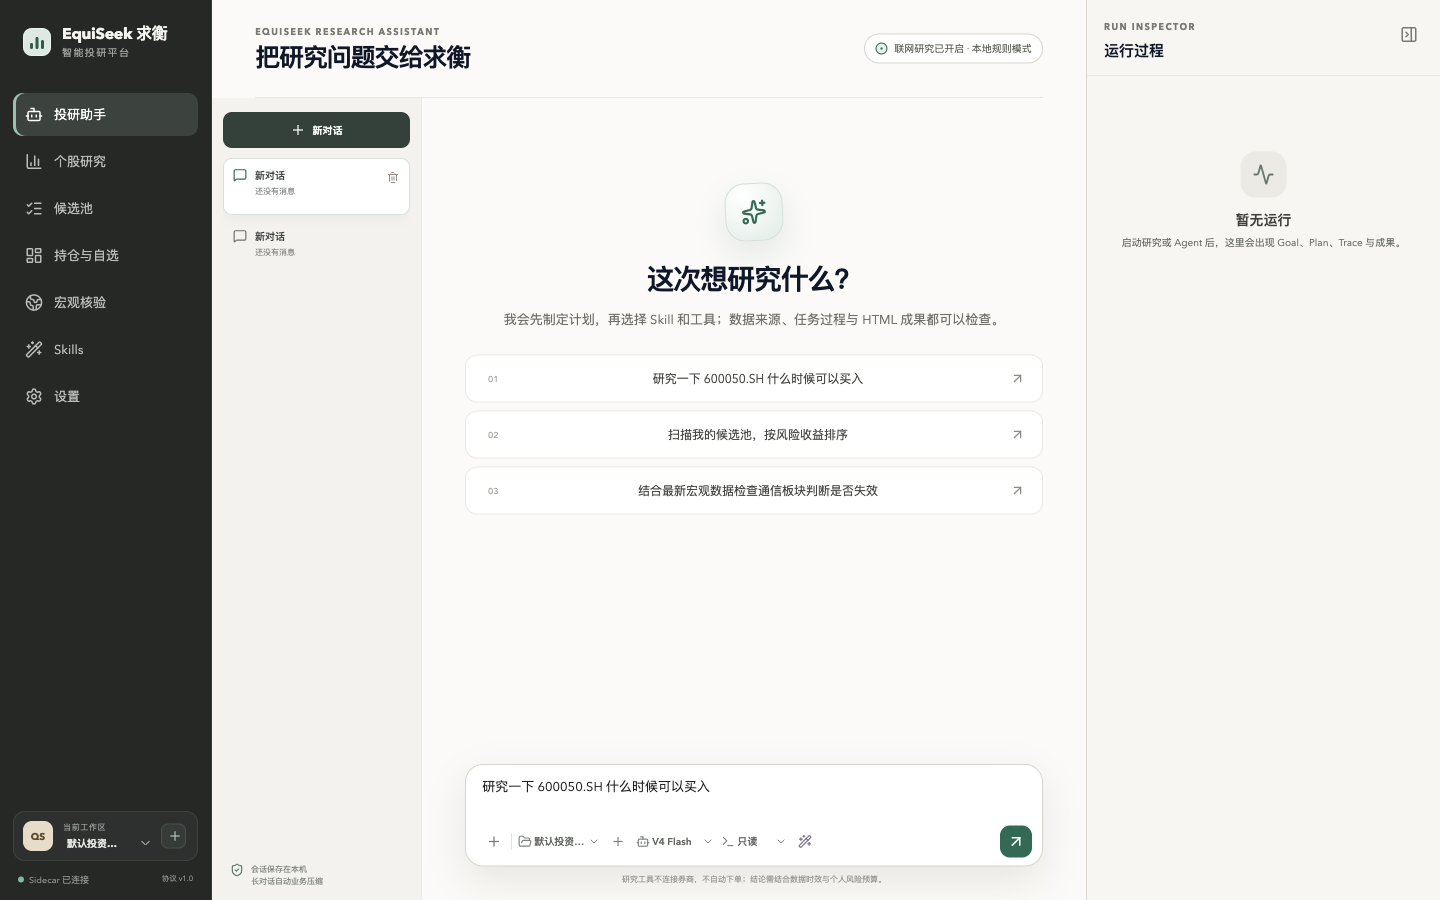Viewport: 1440px width, 900px height.
Task: Click the purple magic wand icon in composer
Action: 805,841
